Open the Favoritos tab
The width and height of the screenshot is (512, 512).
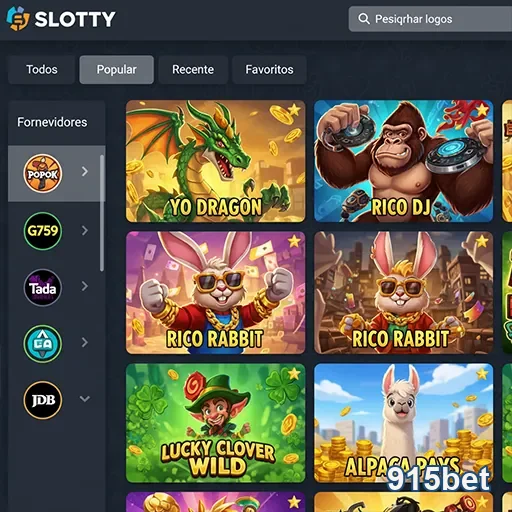pos(269,69)
